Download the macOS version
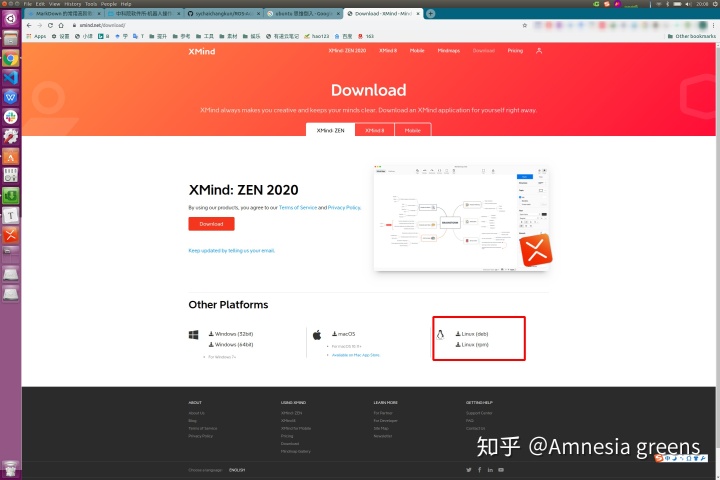The image size is (720, 480). [x=343, y=334]
